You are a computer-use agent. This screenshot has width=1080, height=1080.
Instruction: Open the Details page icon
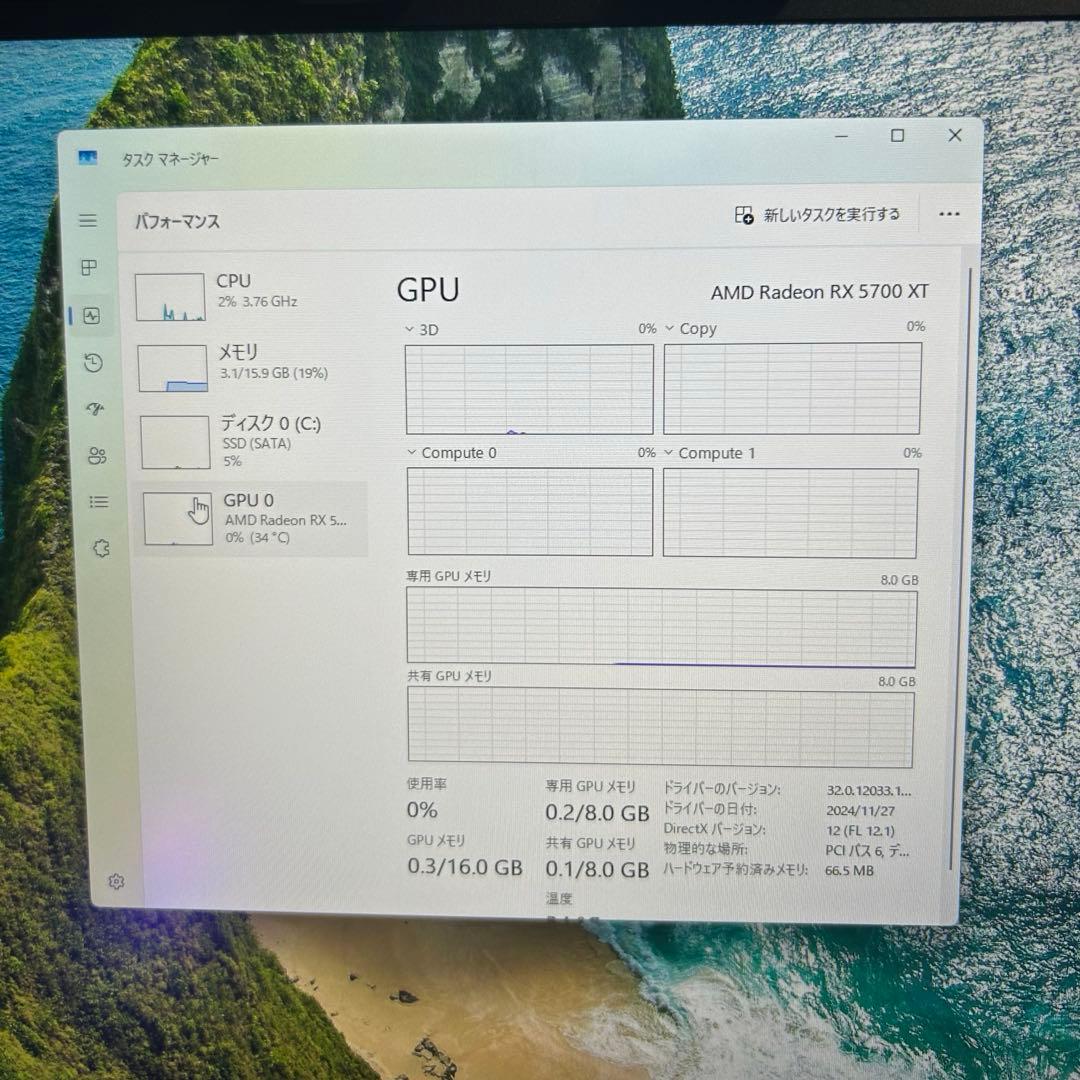coord(98,501)
